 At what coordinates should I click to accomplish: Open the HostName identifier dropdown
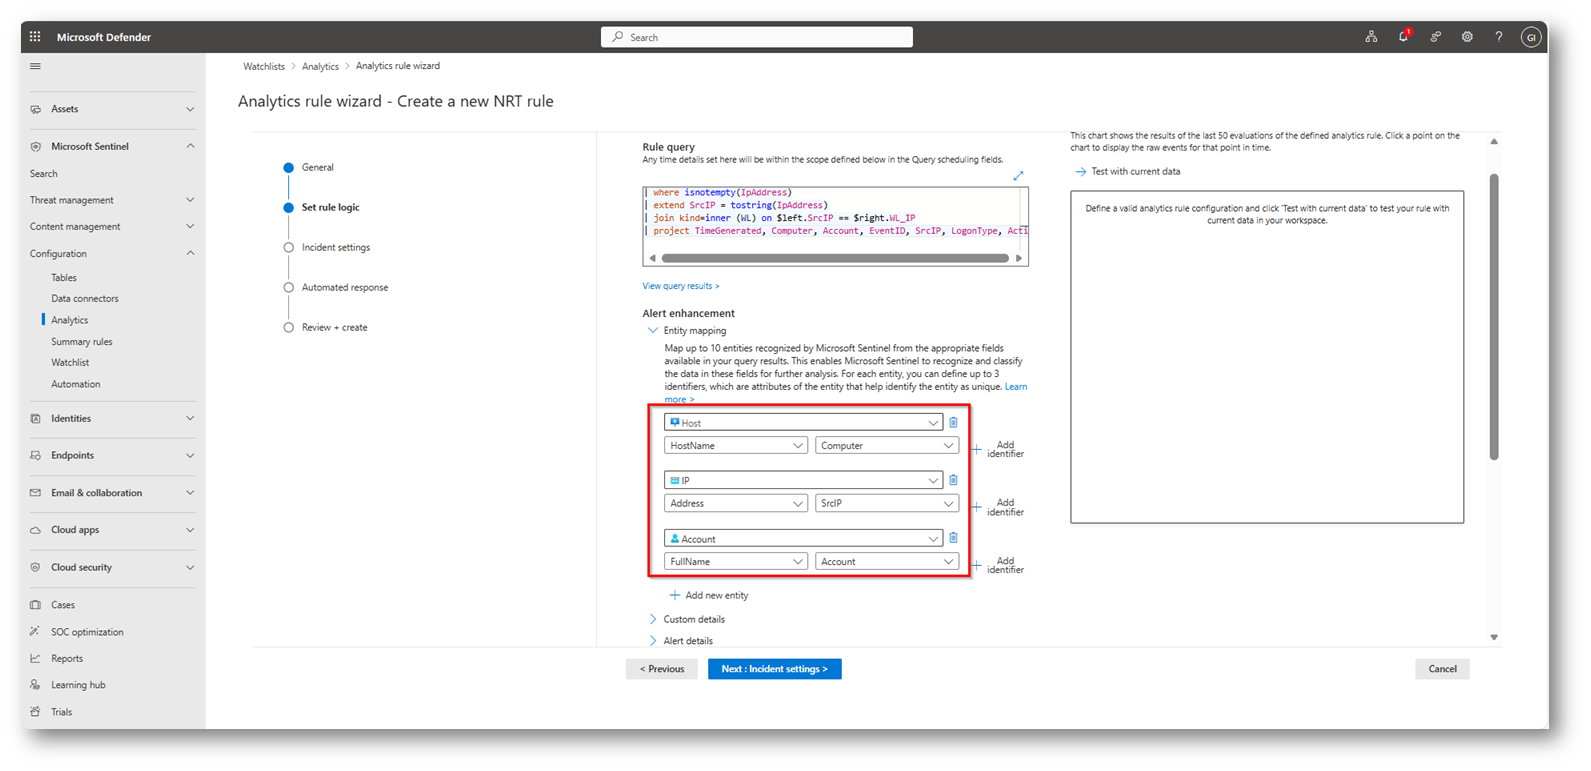tap(736, 446)
